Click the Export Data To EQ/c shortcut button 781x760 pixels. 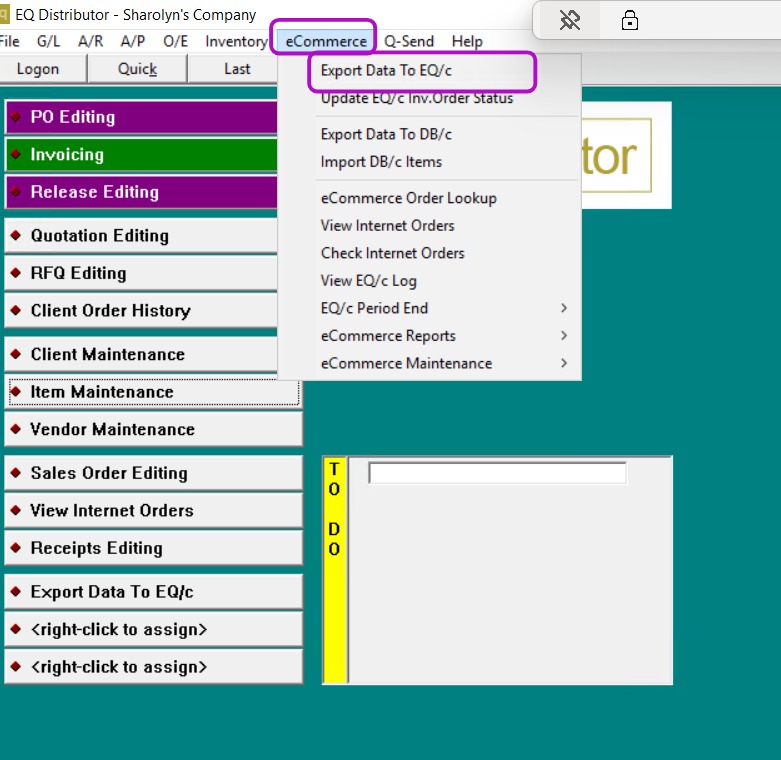tap(154, 592)
